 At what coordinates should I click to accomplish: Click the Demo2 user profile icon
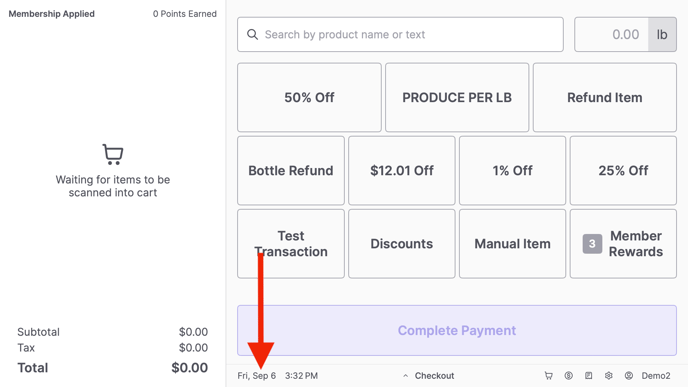[629, 376]
